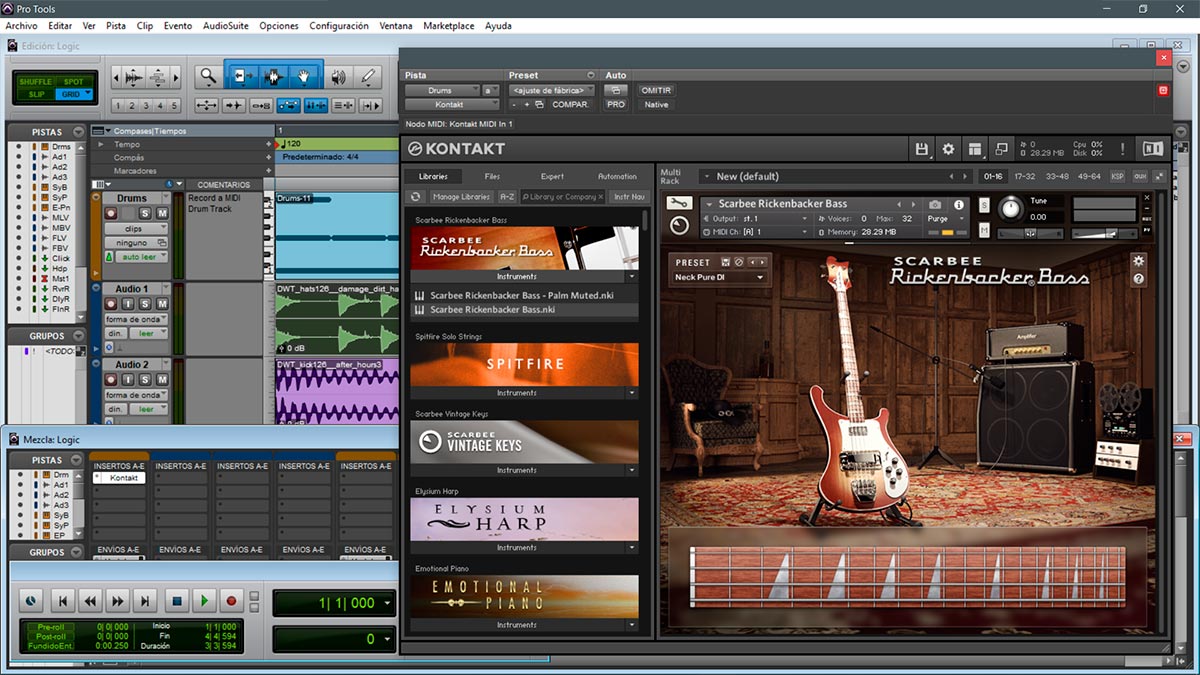Open the Grid mode dropdown

click(x=74, y=94)
